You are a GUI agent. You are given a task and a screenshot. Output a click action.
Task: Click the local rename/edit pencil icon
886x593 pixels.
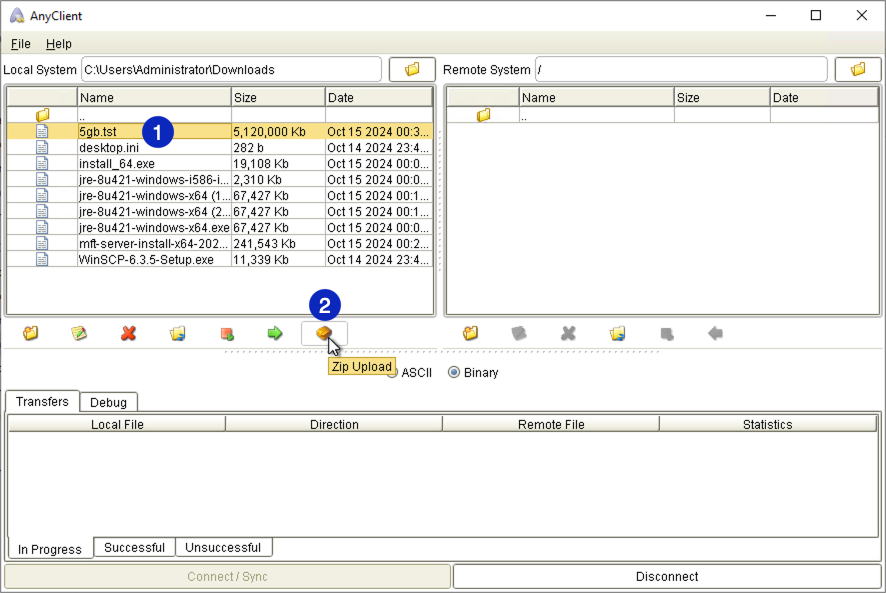tap(79, 333)
